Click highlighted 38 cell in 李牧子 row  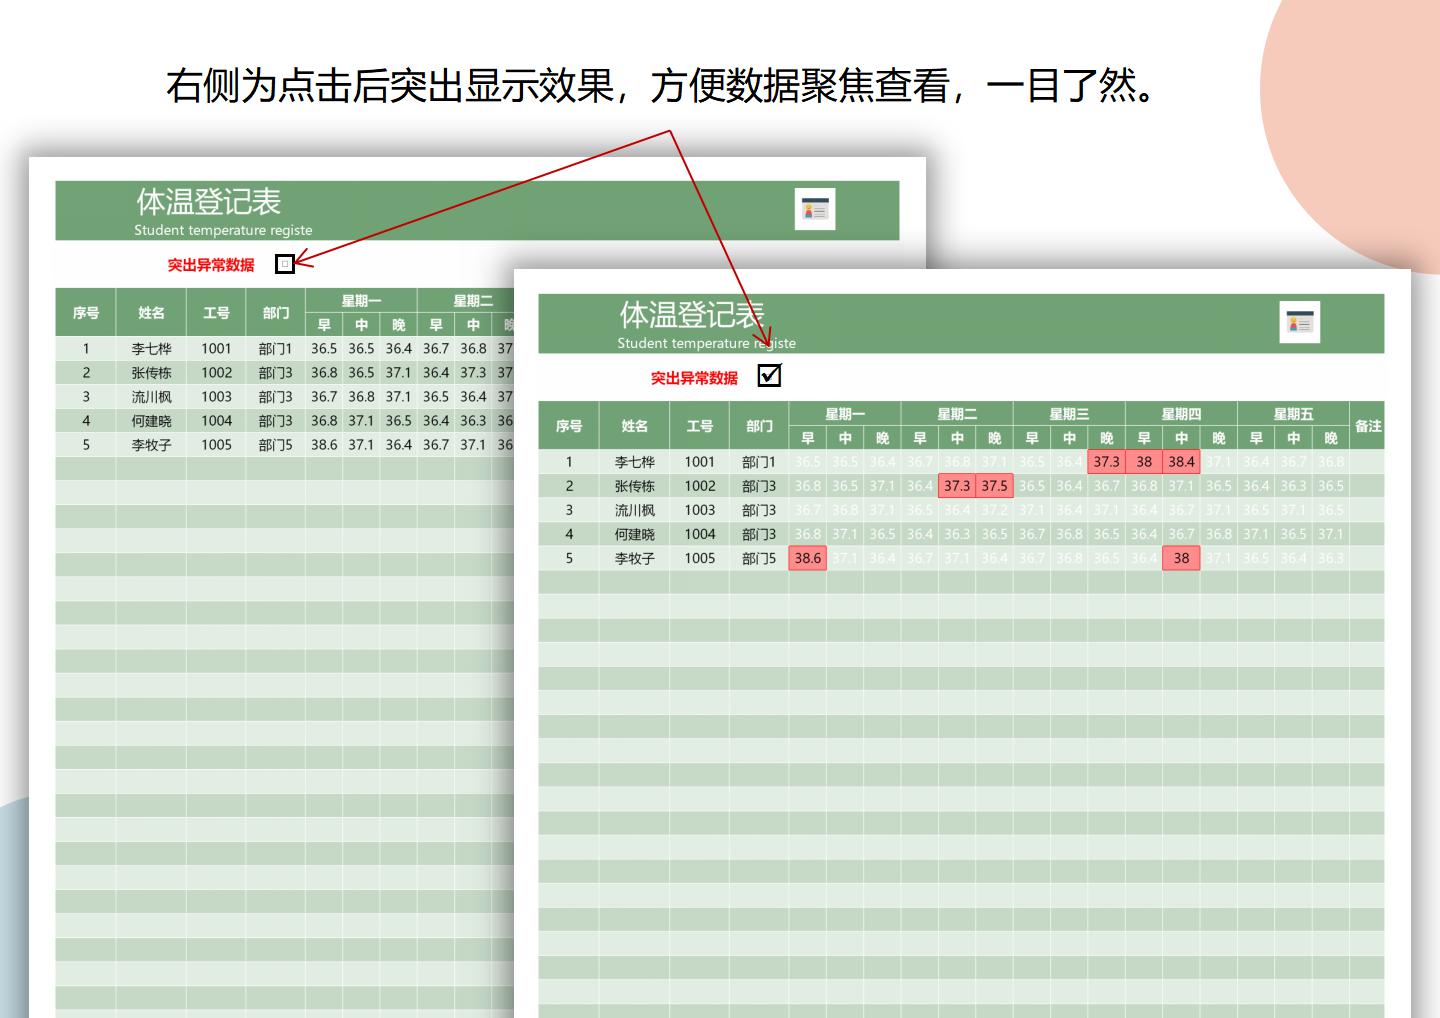click(1181, 558)
